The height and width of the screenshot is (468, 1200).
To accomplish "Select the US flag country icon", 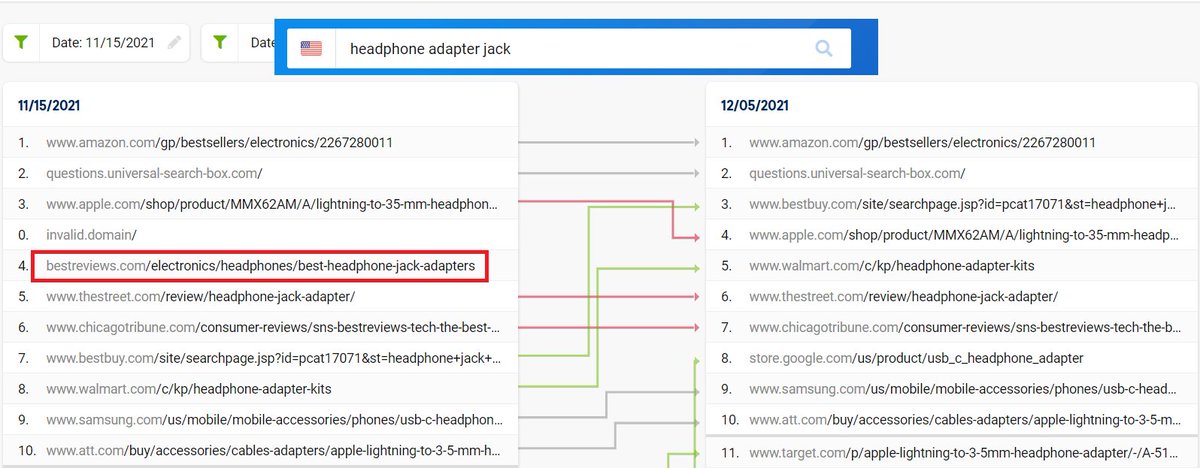I will tap(311, 48).
